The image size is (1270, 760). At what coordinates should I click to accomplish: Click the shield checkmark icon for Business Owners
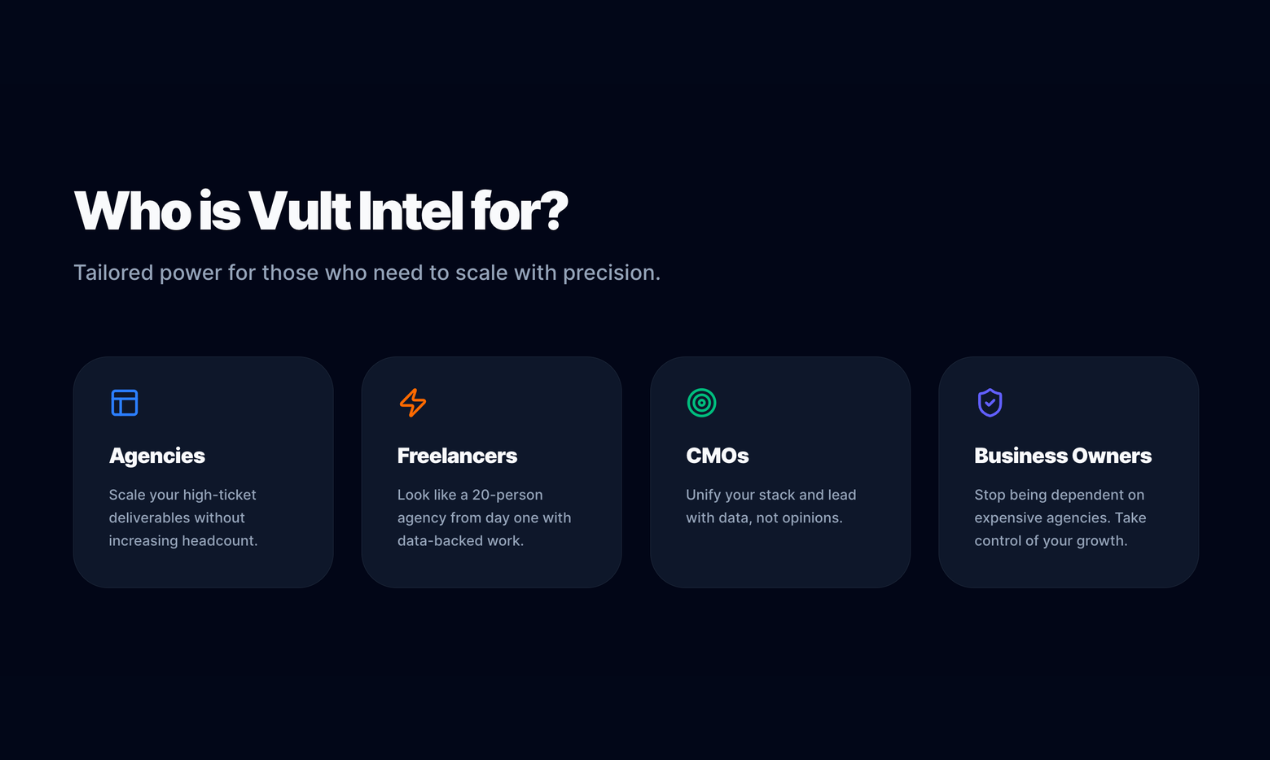(989, 403)
